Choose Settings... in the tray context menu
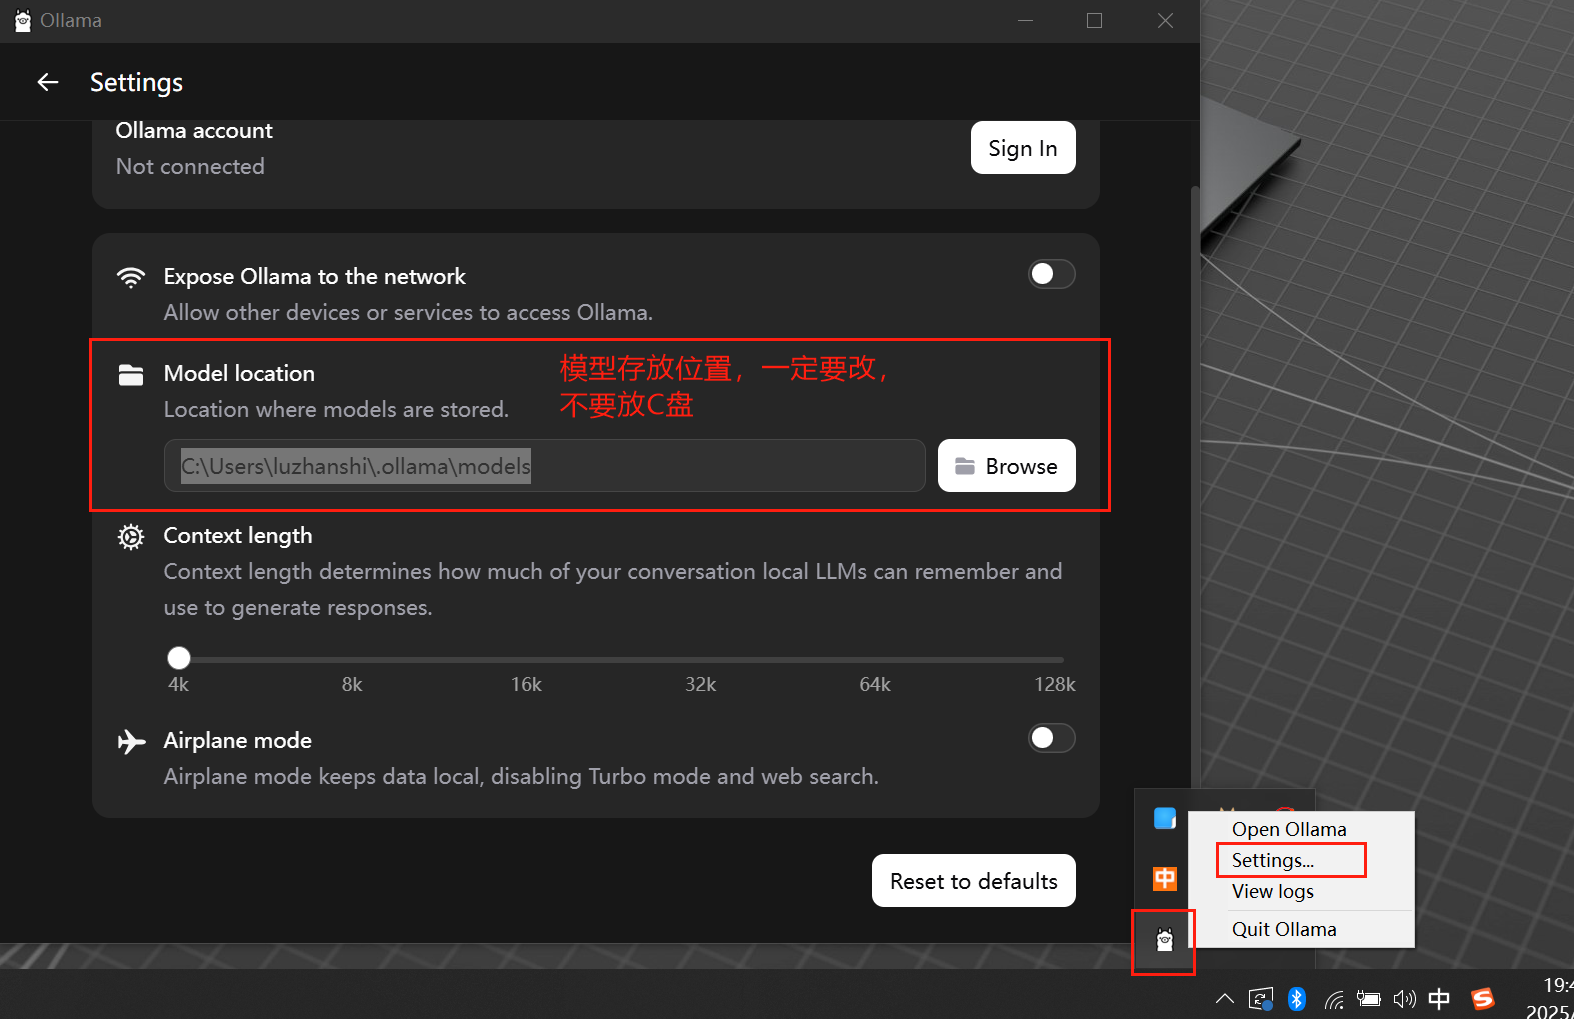This screenshot has height=1019, width=1574. coord(1273,860)
